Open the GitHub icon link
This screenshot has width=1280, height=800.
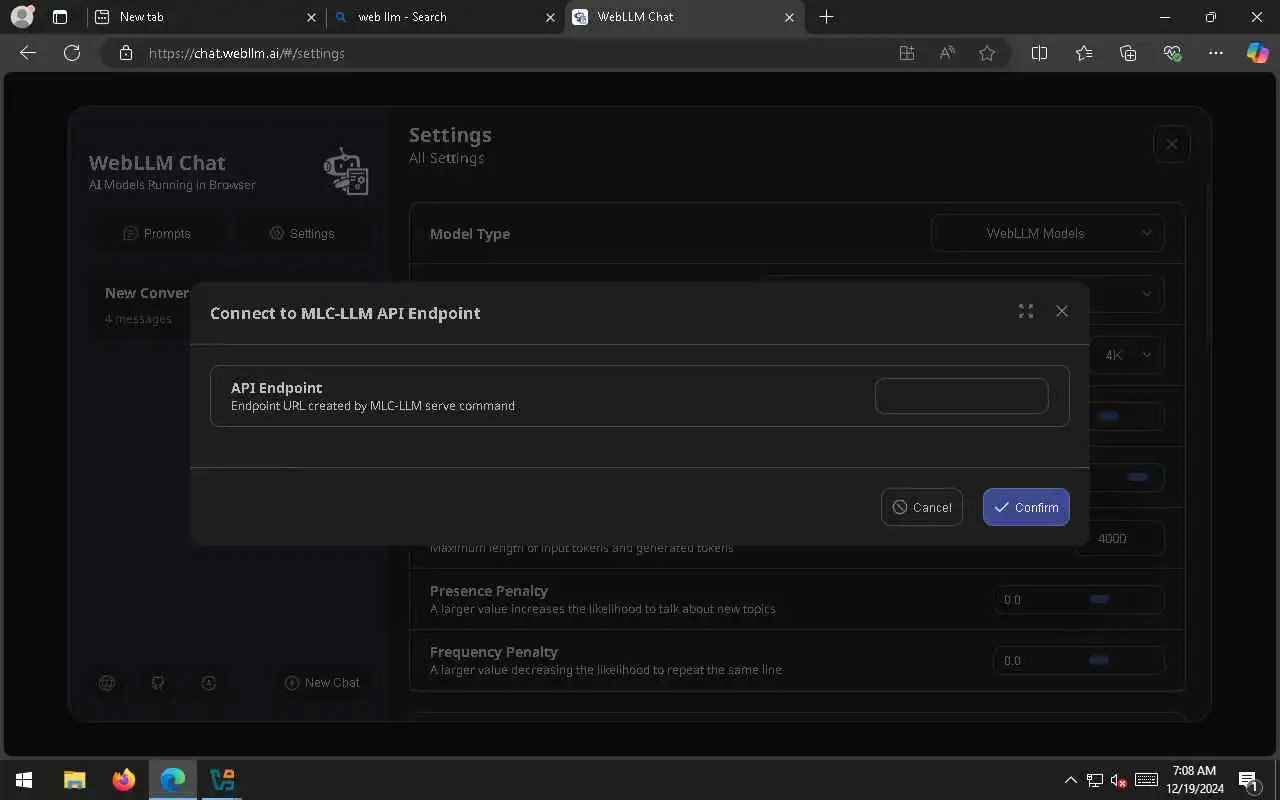pyautogui.click(x=158, y=683)
